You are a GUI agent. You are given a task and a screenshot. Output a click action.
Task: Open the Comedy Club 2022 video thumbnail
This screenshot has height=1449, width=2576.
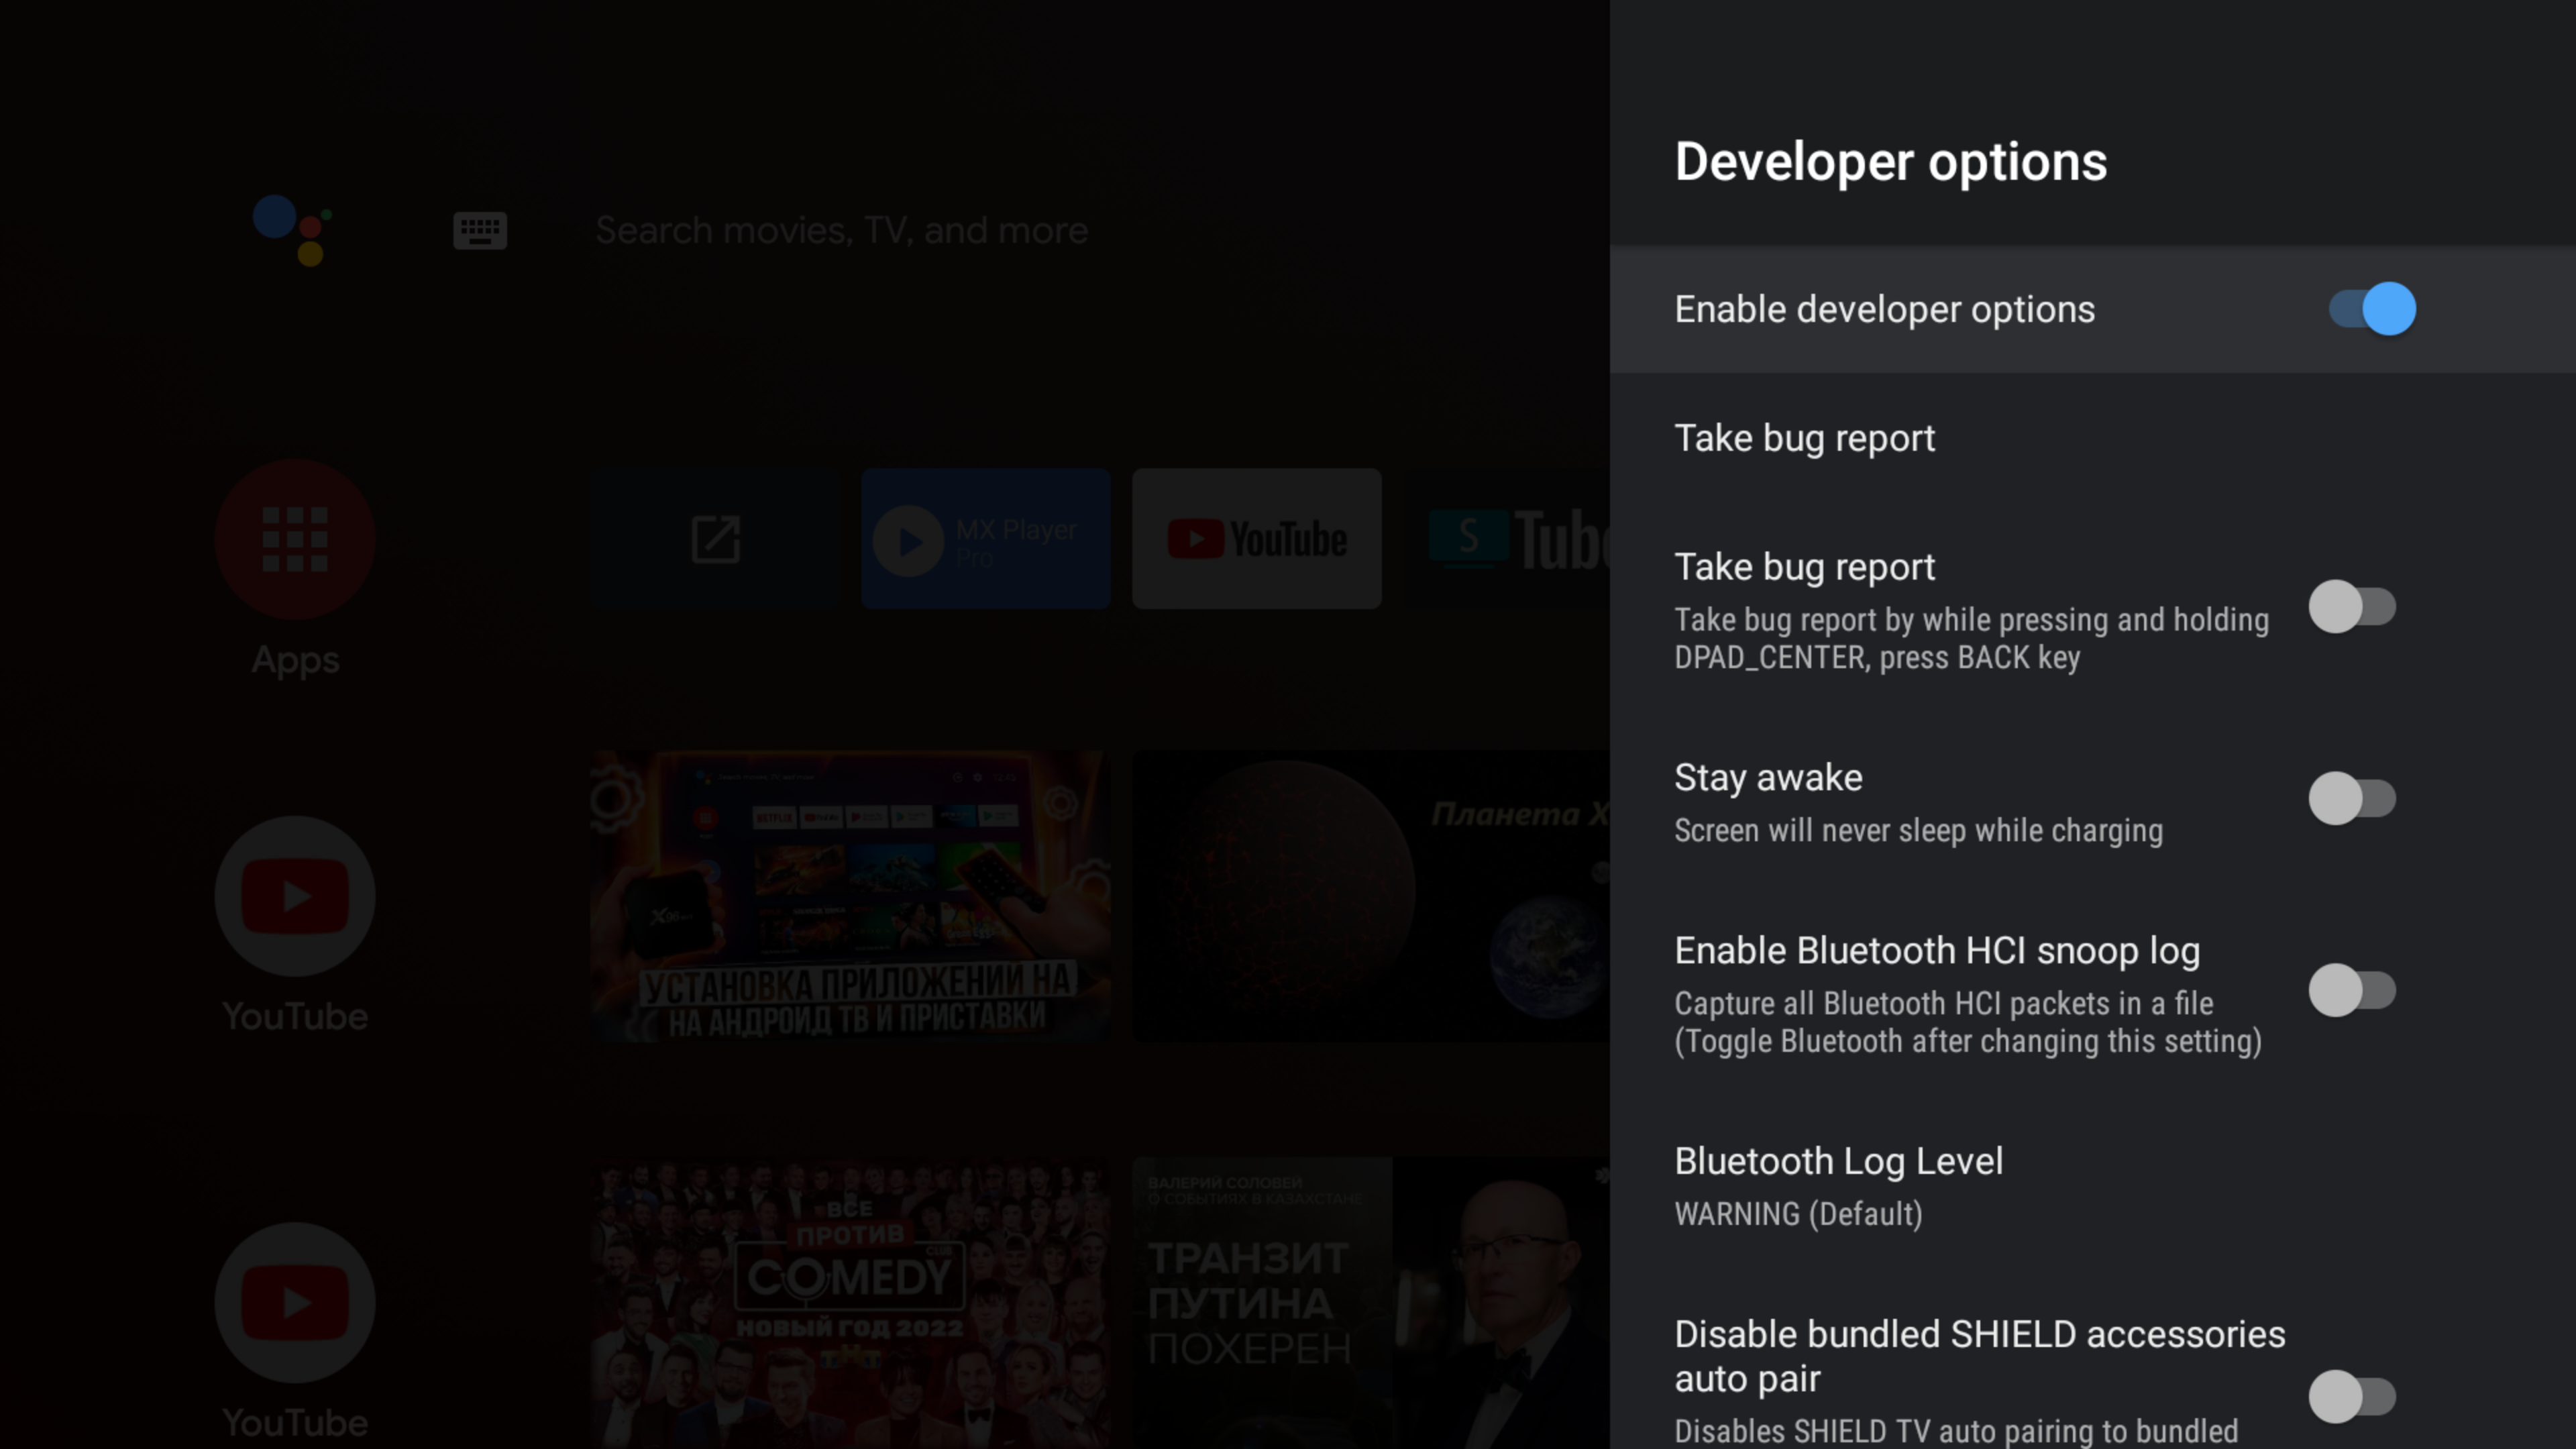849,1300
